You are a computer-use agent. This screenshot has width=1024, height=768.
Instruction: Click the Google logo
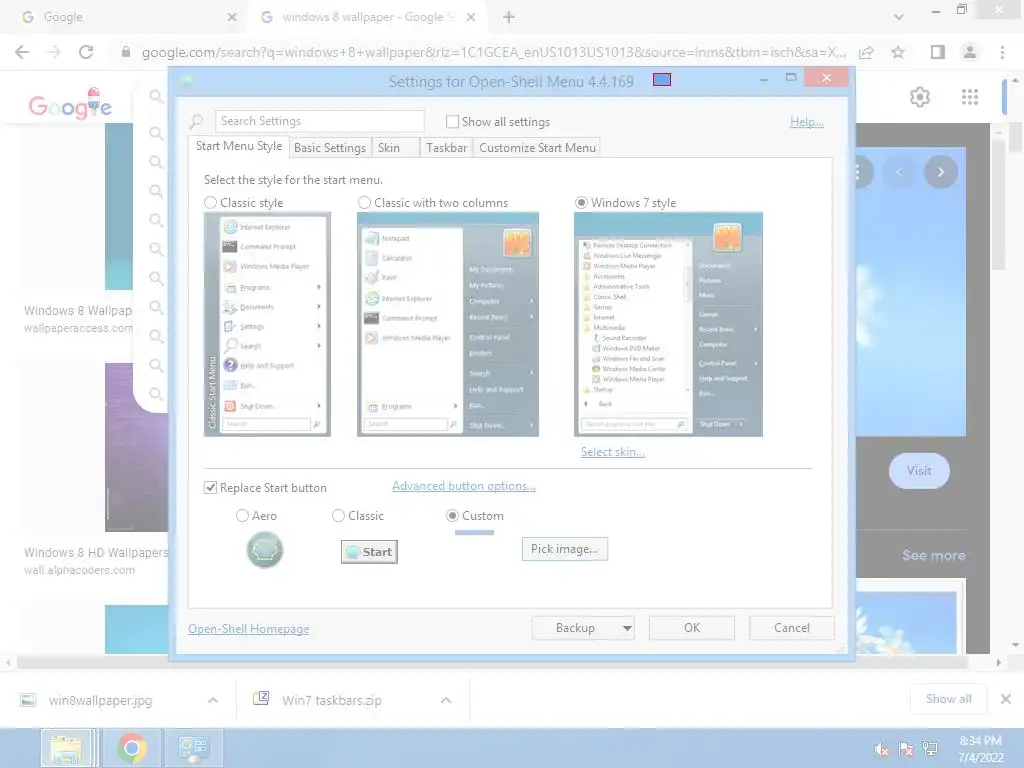coord(70,104)
